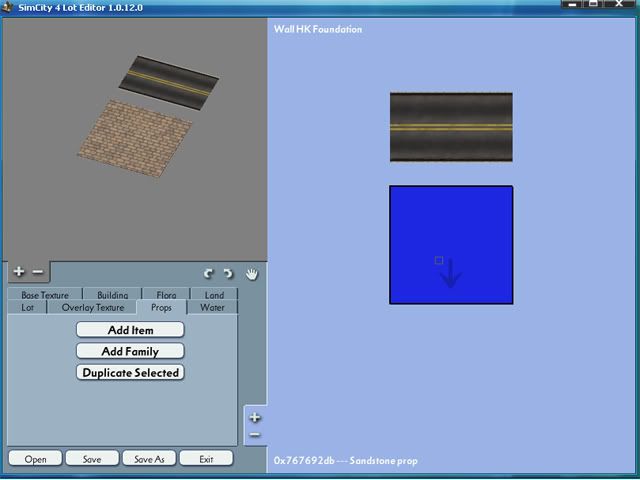
Task: Zoom out the 3D preview pane
Action: pyautogui.click(x=38, y=272)
